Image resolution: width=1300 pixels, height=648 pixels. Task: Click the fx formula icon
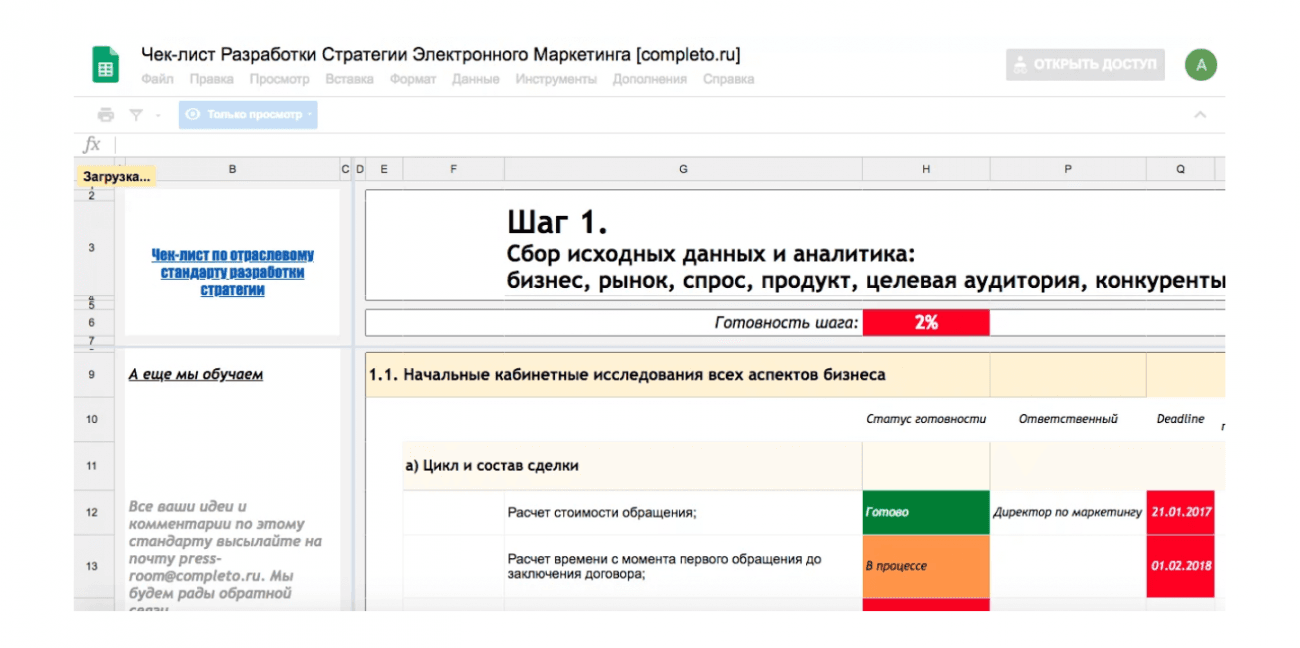coord(92,145)
